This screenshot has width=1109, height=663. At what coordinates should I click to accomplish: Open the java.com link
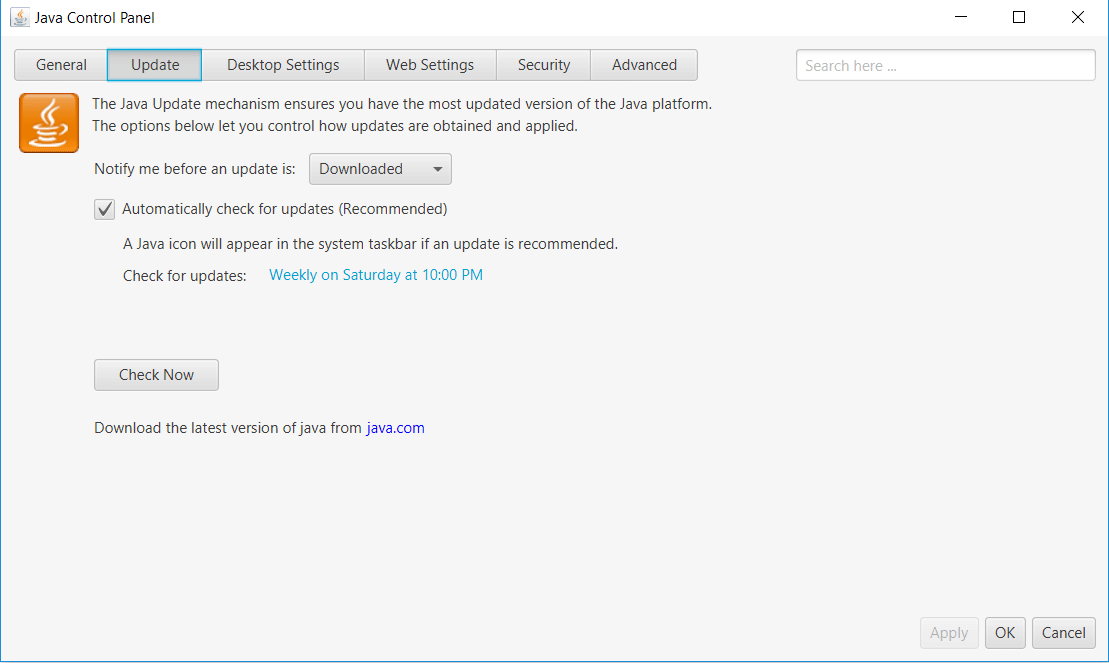point(395,427)
